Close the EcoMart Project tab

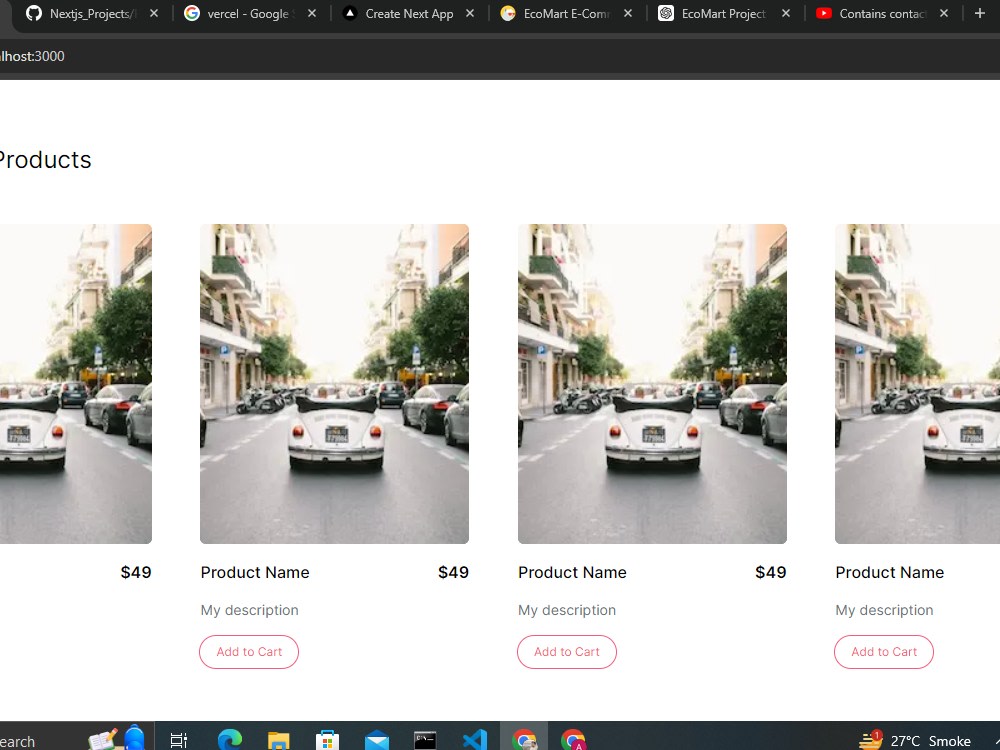786,13
